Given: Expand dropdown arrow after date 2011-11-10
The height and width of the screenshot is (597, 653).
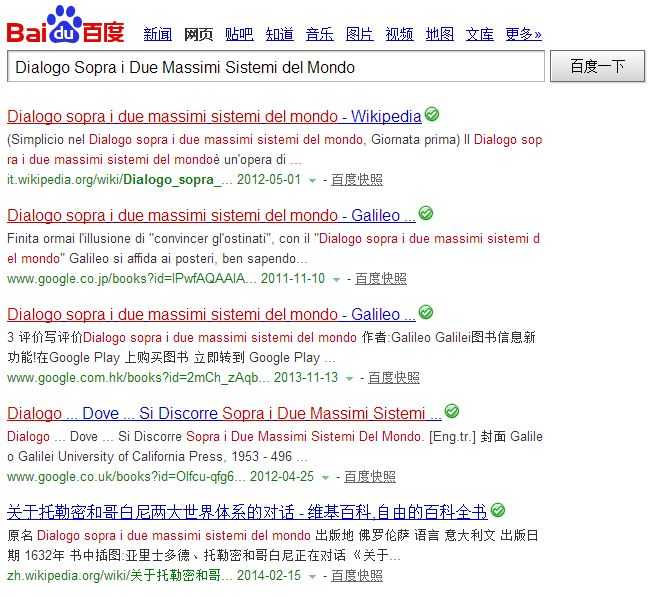Looking at the screenshot, I should click(x=336, y=280).
